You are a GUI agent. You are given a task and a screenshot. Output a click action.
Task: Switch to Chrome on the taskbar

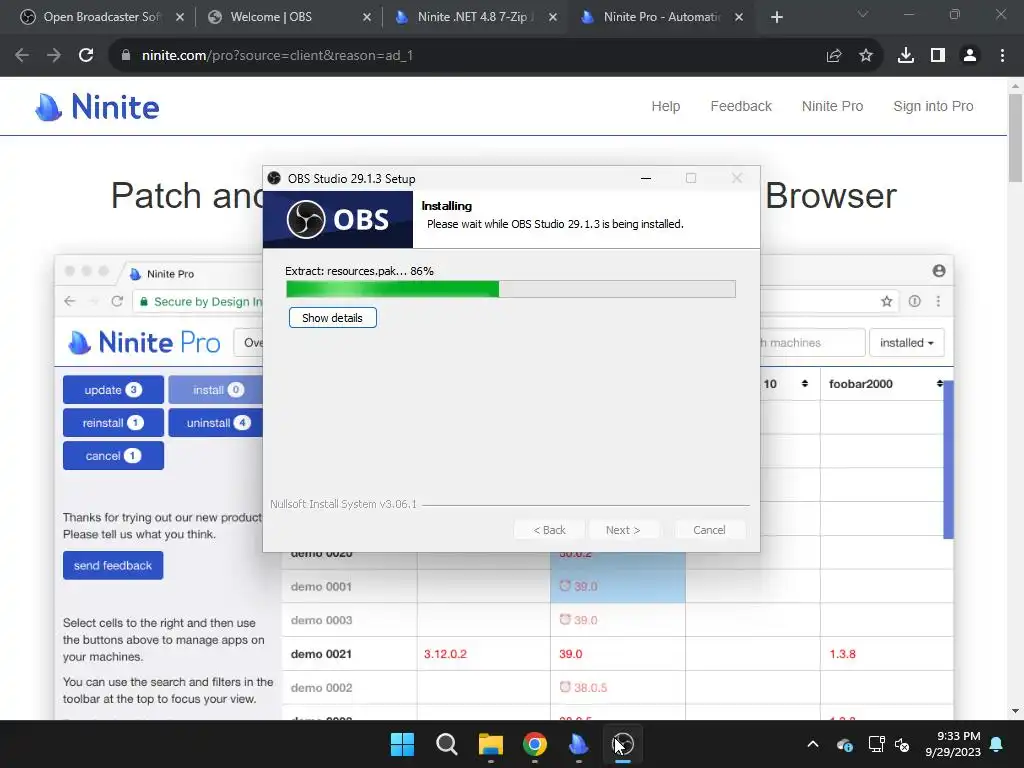[x=535, y=744]
